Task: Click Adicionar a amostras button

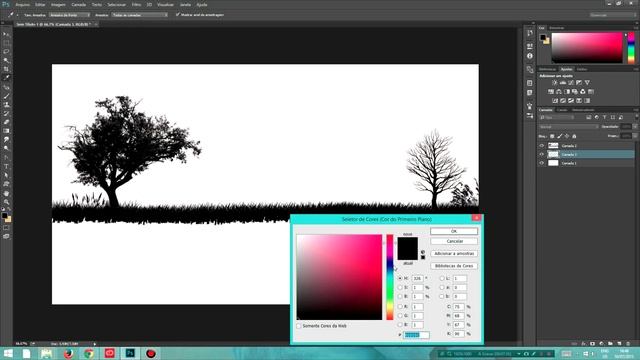Action: click(x=454, y=253)
